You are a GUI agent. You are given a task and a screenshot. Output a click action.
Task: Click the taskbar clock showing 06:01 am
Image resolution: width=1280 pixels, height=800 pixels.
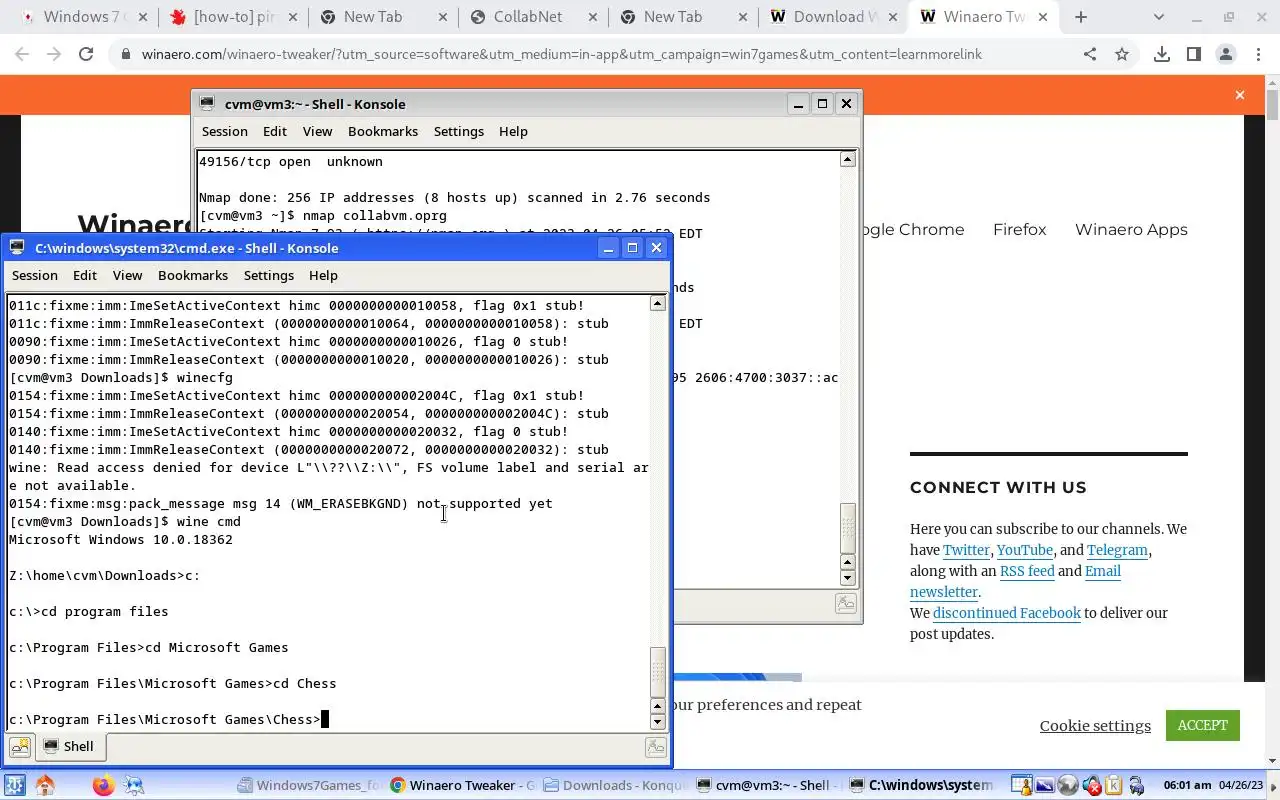[x=1188, y=785]
